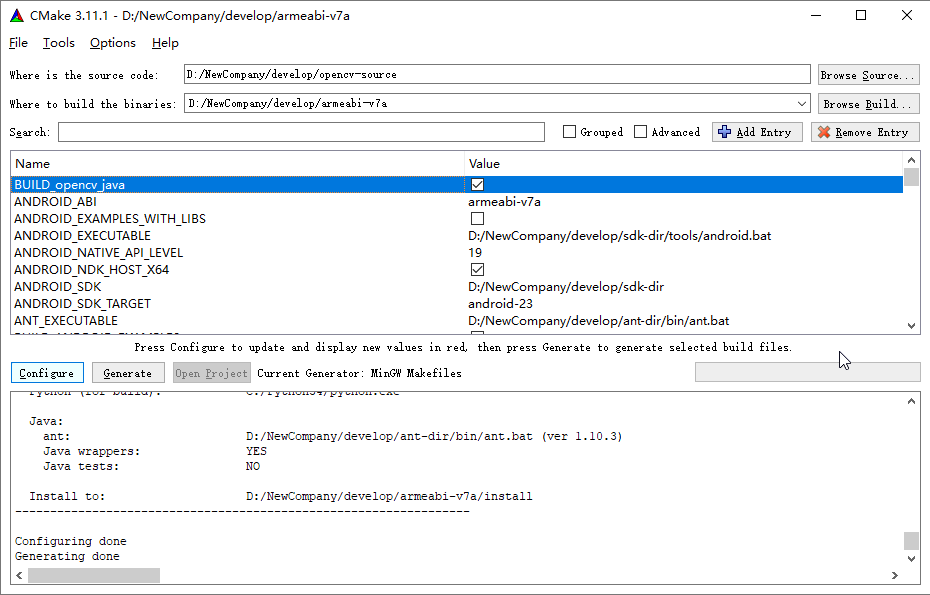The height and width of the screenshot is (595, 930).
Task: Click the output log scroll-left arrow
Action: click(x=20, y=575)
